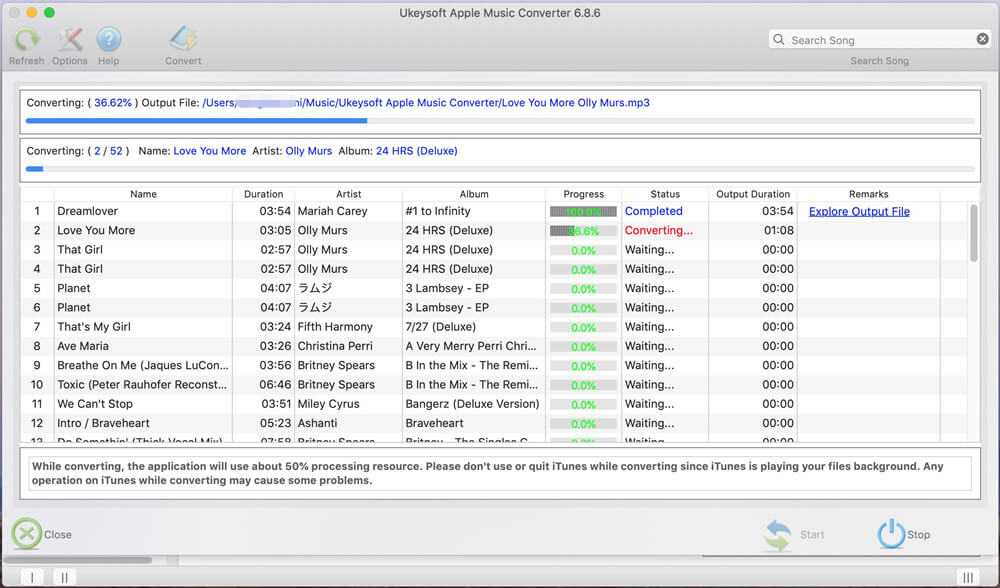Open Help via the question mark icon
The height and width of the screenshot is (588, 1000).
coord(108,40)
